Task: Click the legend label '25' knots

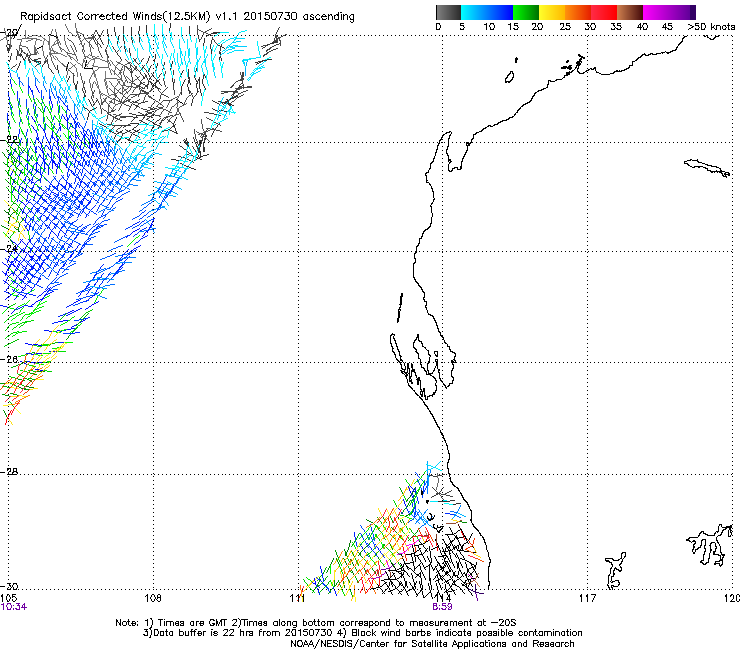Action: (565, 26)
